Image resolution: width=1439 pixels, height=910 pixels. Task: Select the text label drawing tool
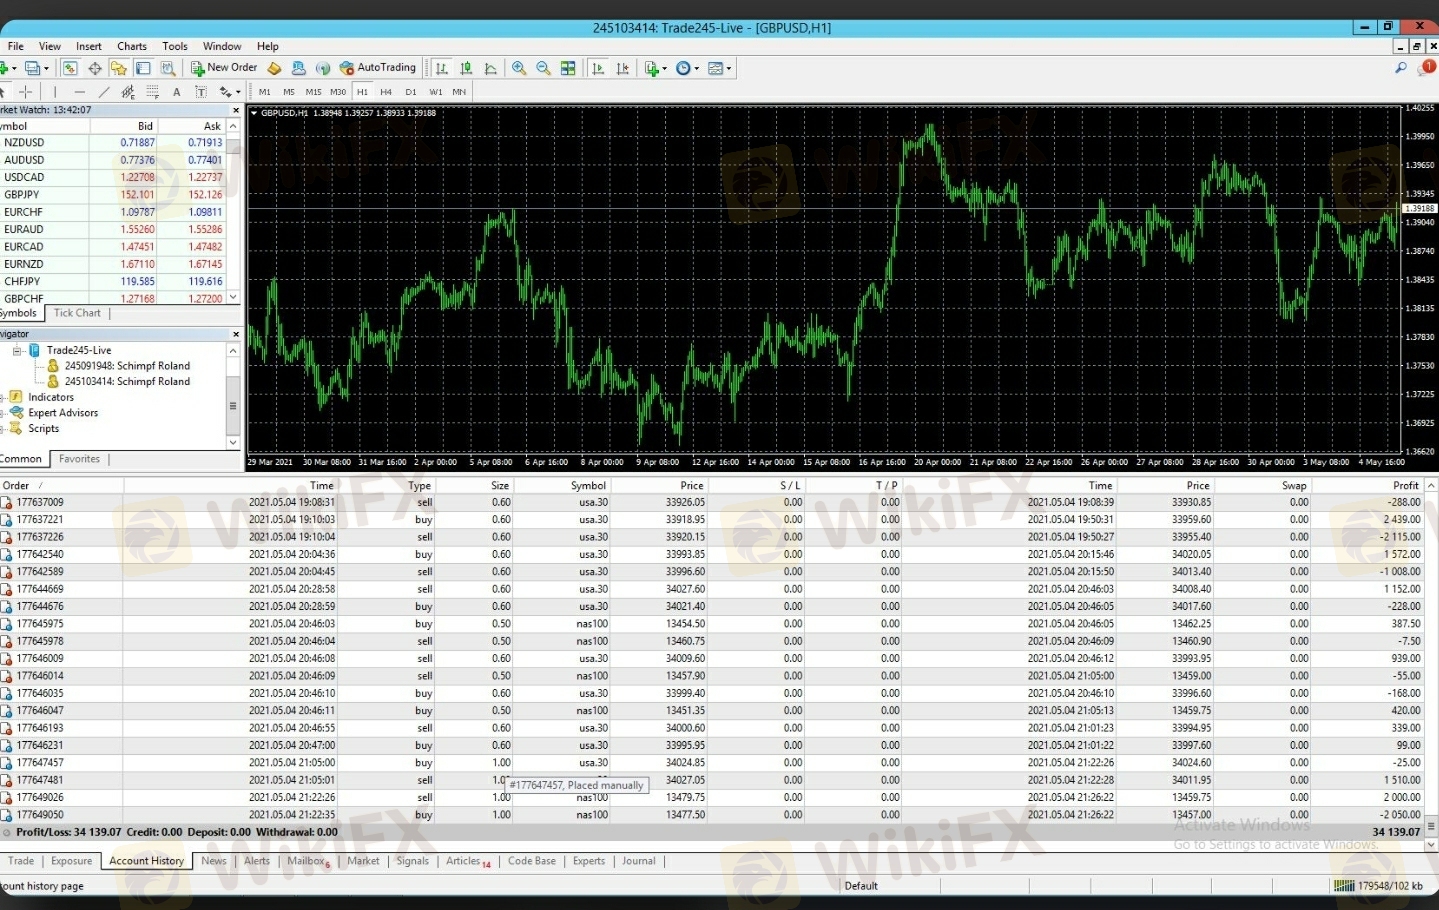click(177, 92)
